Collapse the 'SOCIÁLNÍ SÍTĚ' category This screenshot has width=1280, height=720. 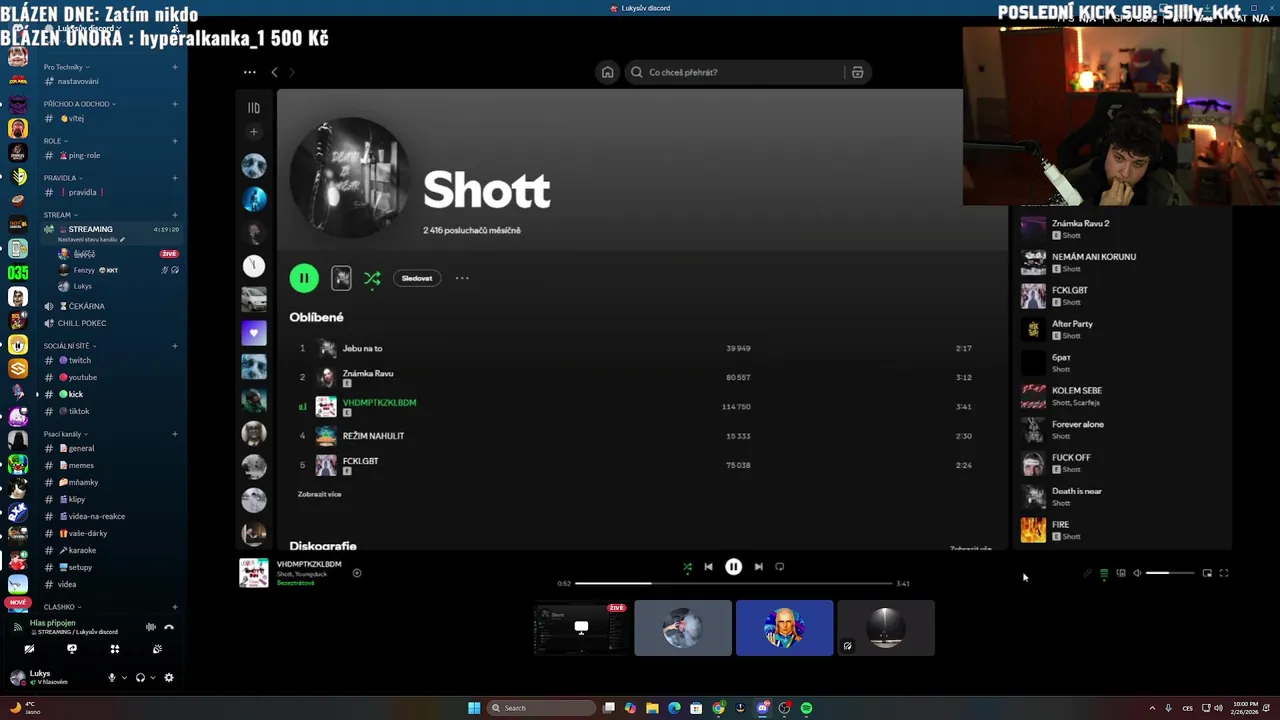coord(70,346)
